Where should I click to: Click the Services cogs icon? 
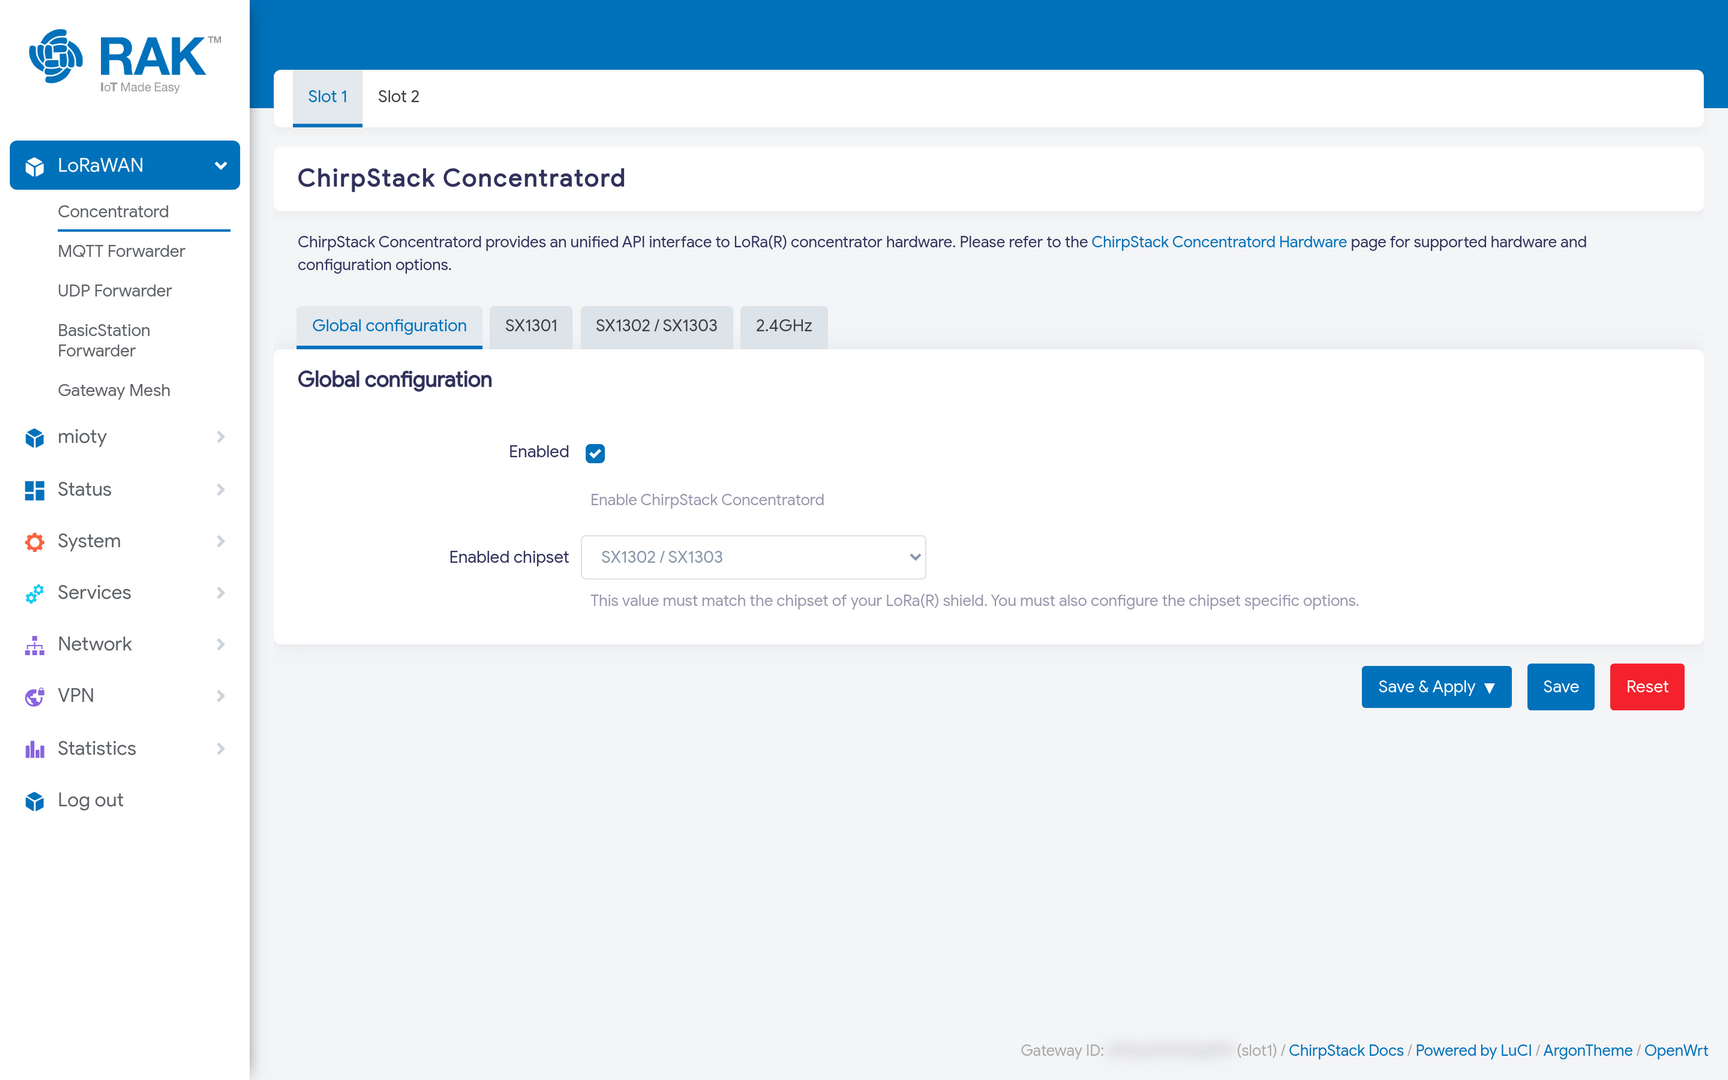coord(35,594)
